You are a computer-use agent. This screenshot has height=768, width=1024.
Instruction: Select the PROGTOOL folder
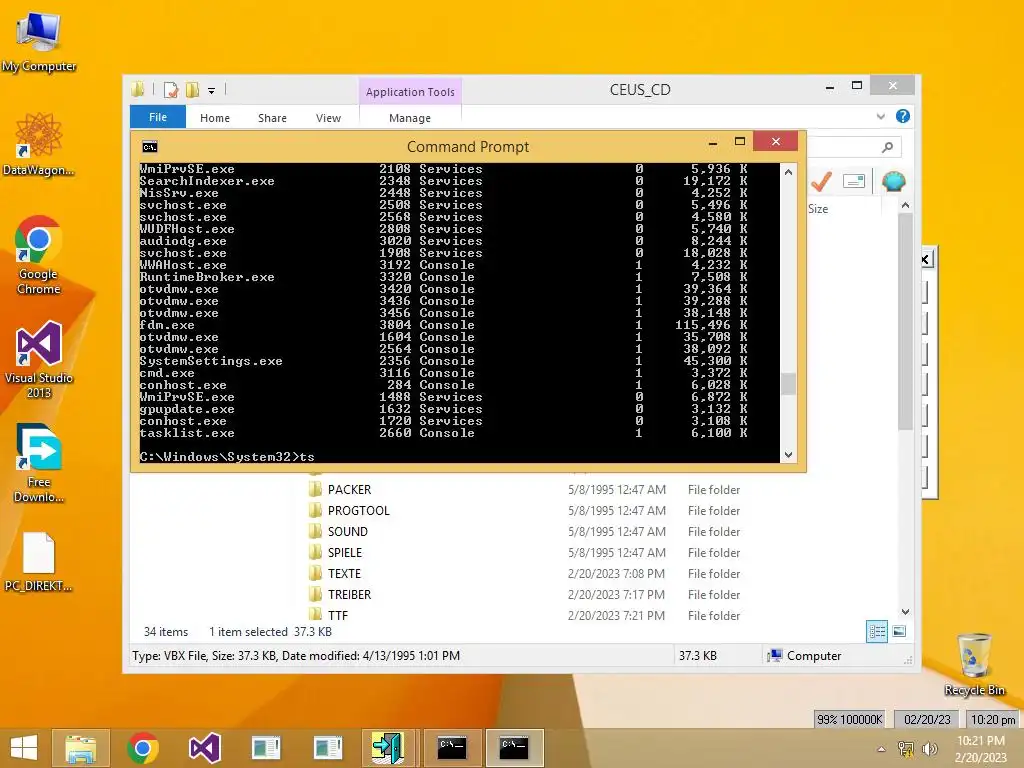[x=359, y=511]
